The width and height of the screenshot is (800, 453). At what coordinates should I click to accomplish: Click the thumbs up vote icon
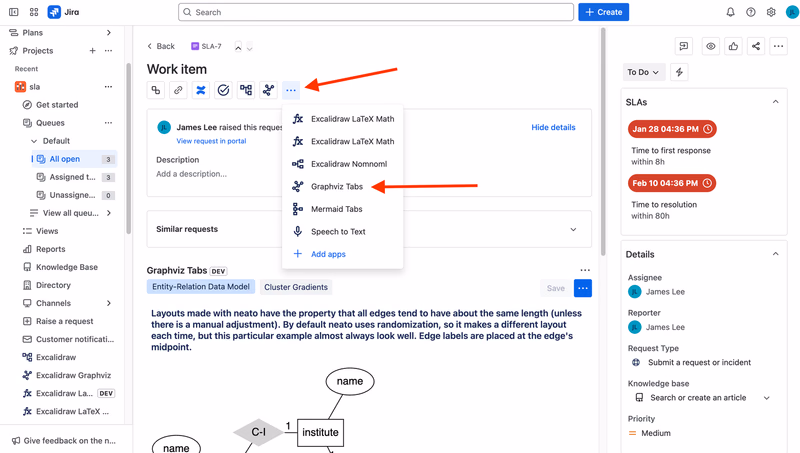pyautogui.click(x=733, y=46)
